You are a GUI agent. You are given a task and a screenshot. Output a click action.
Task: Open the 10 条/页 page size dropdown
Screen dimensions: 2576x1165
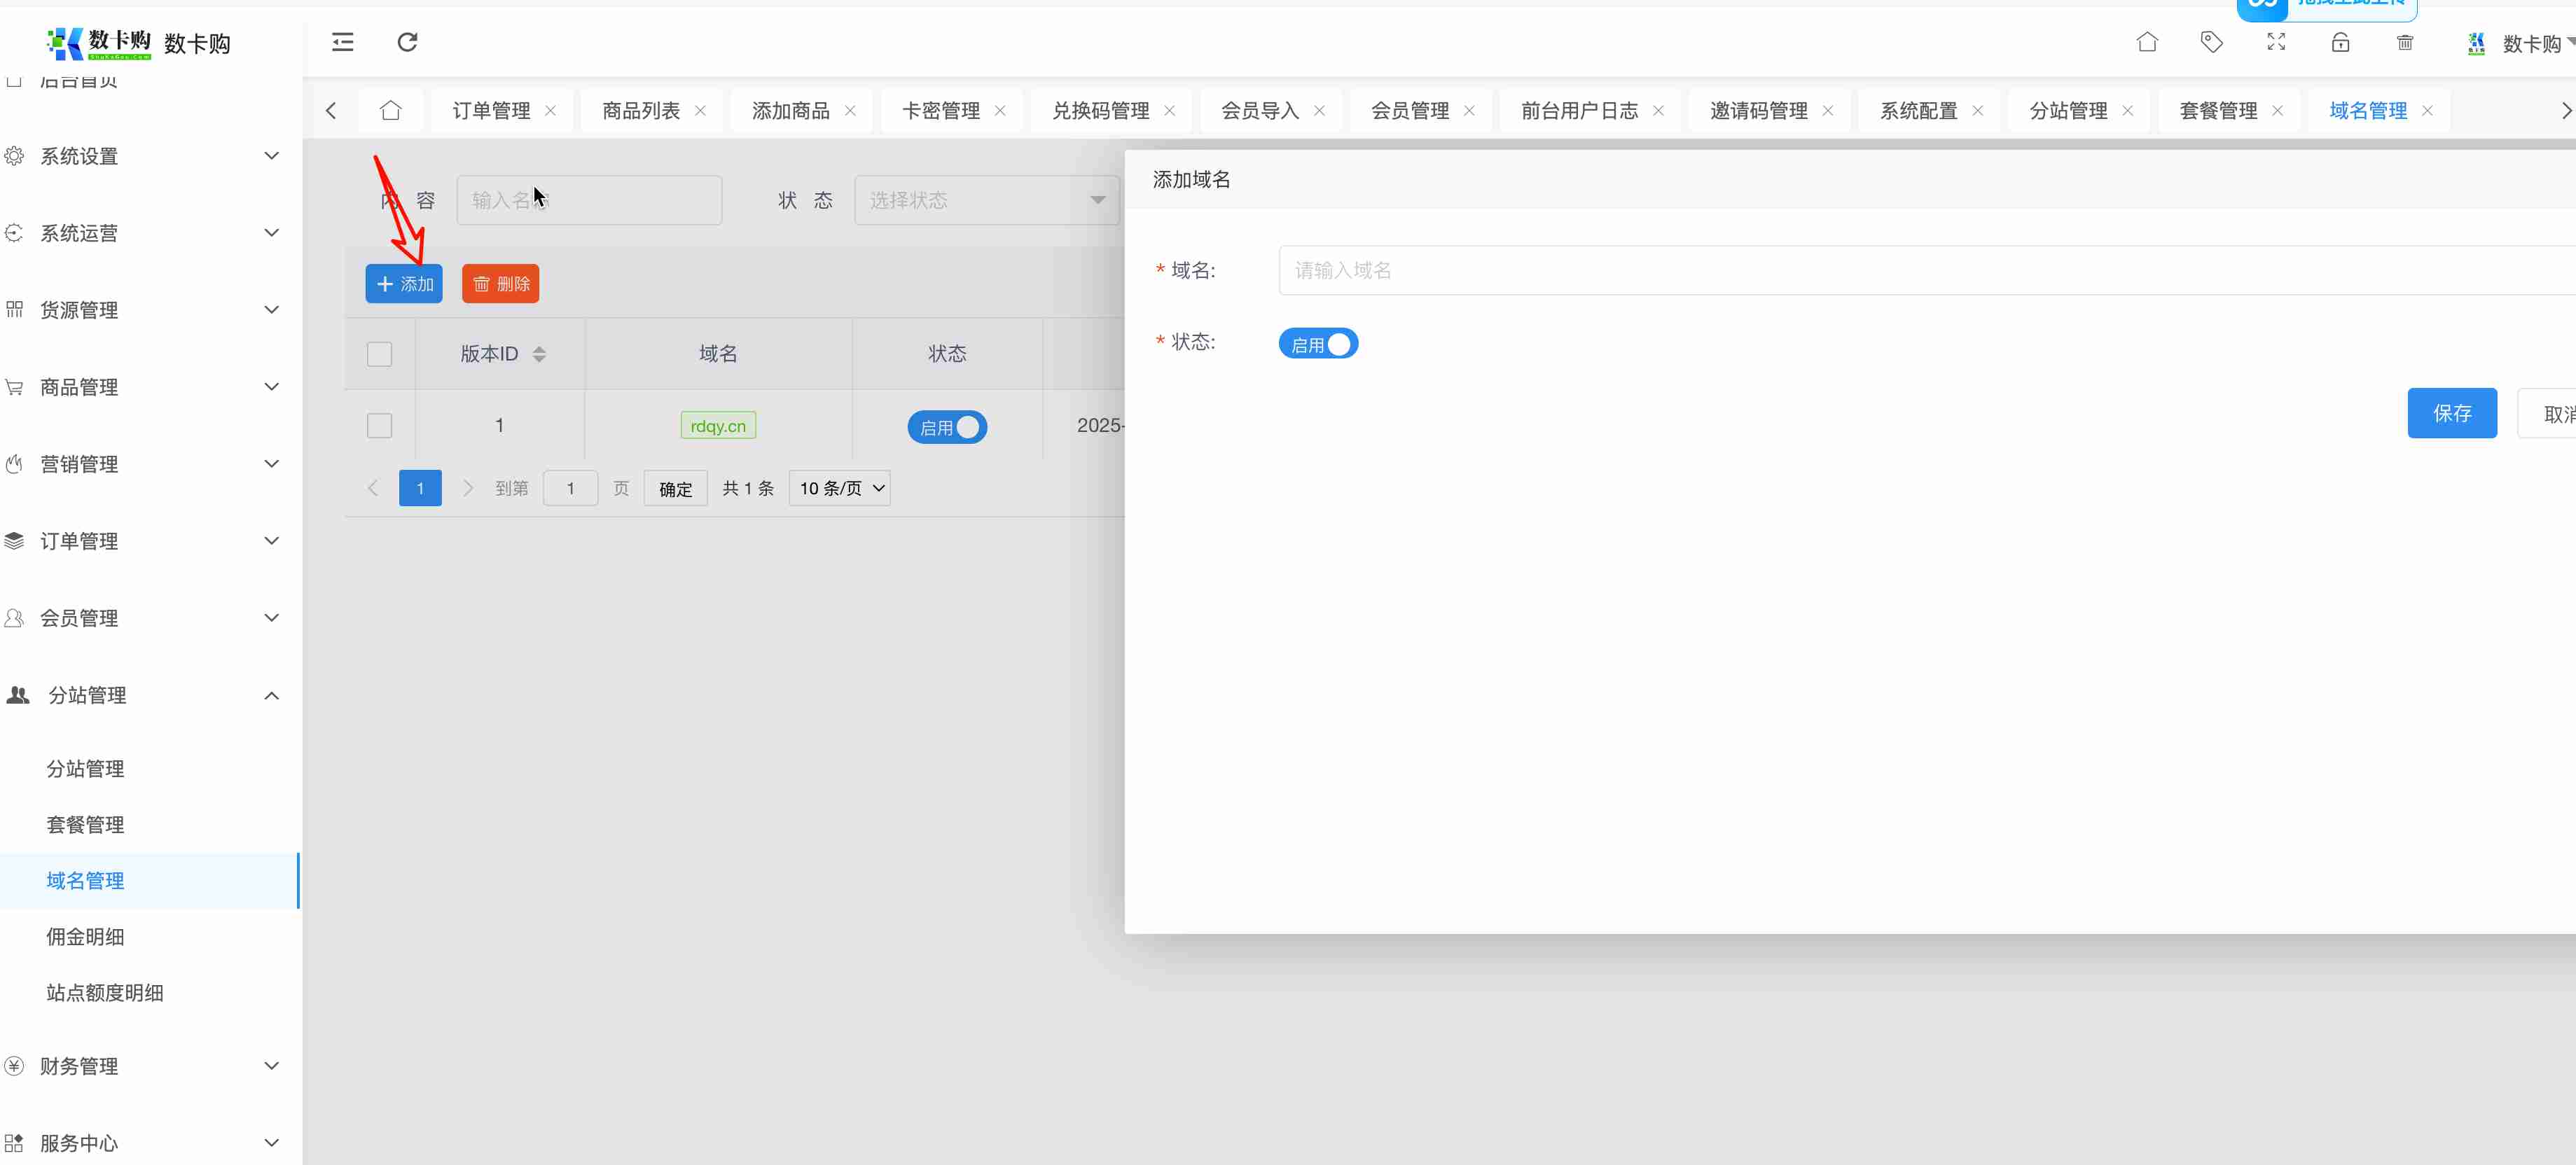coord(840,488)
